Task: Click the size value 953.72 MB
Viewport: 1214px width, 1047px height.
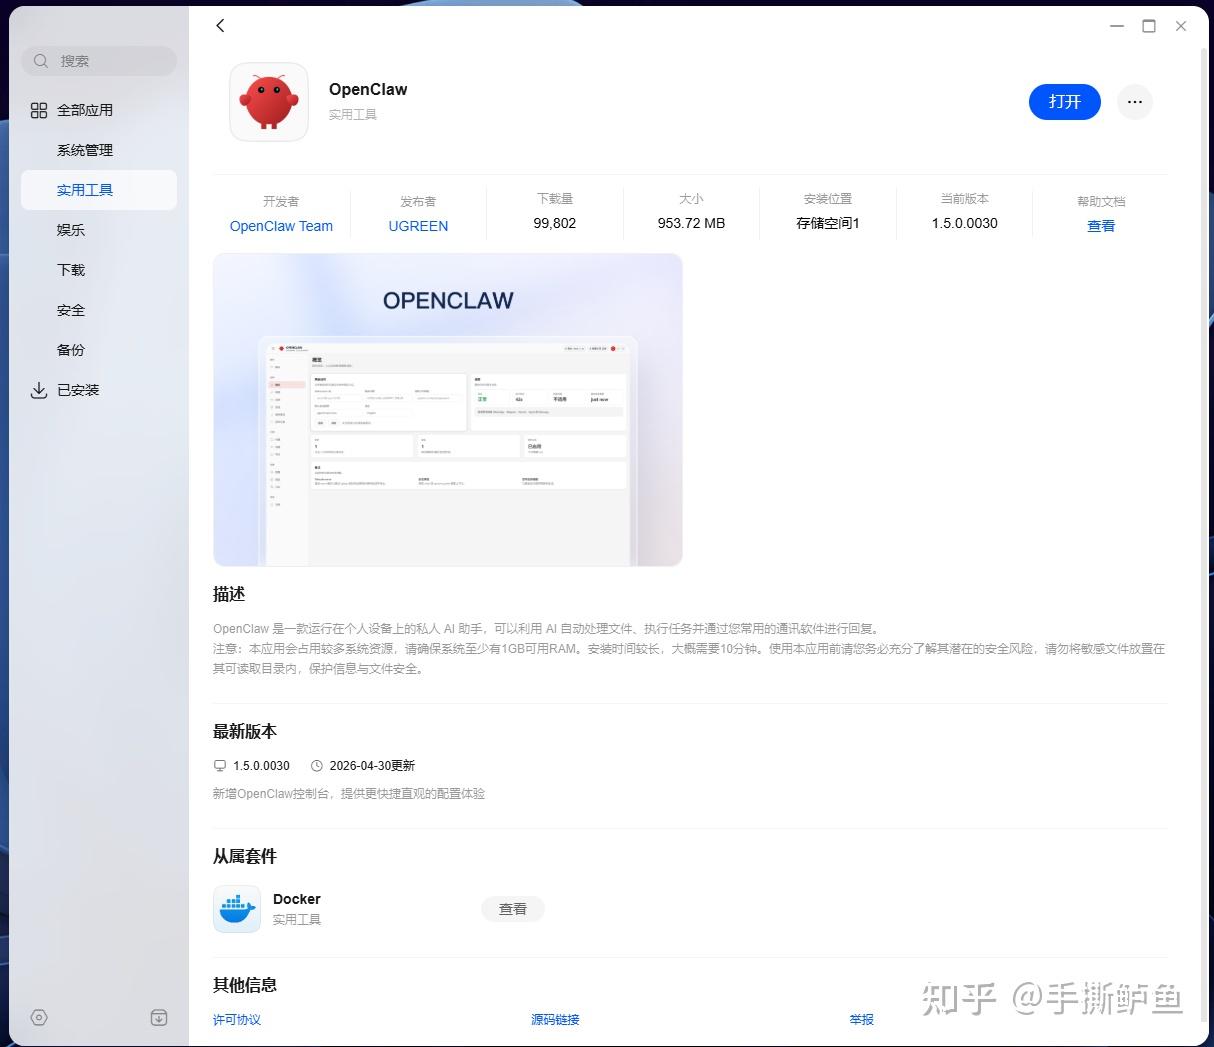Action: pos(691,223)
